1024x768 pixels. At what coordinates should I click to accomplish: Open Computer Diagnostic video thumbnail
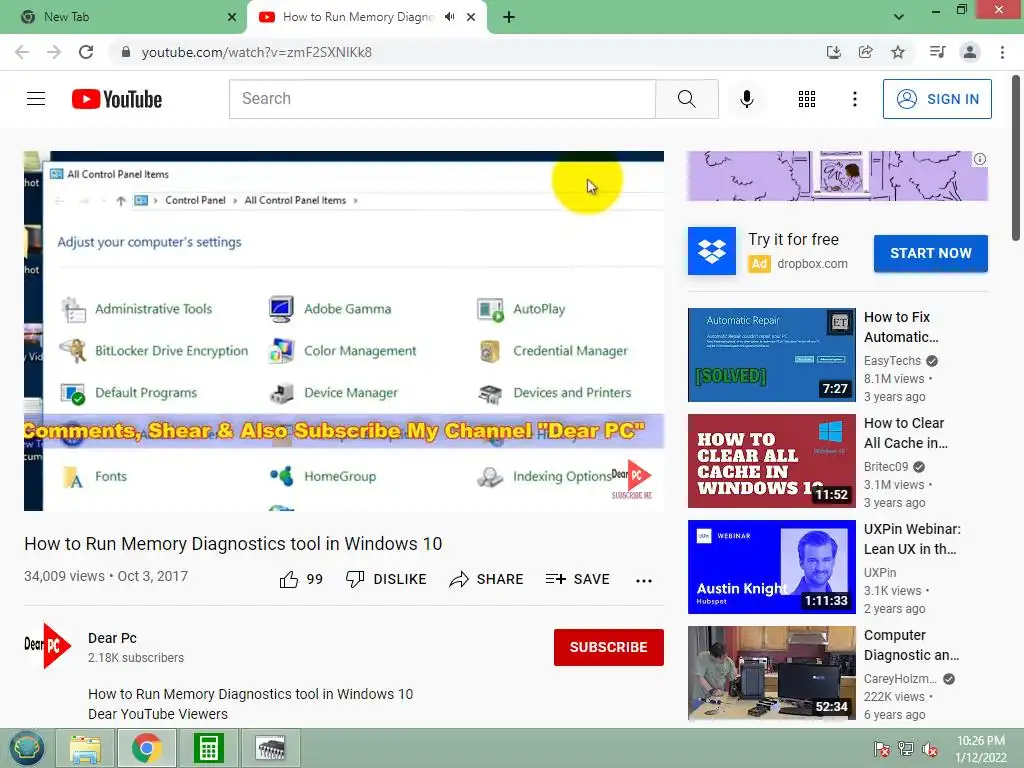pos(771,673)
